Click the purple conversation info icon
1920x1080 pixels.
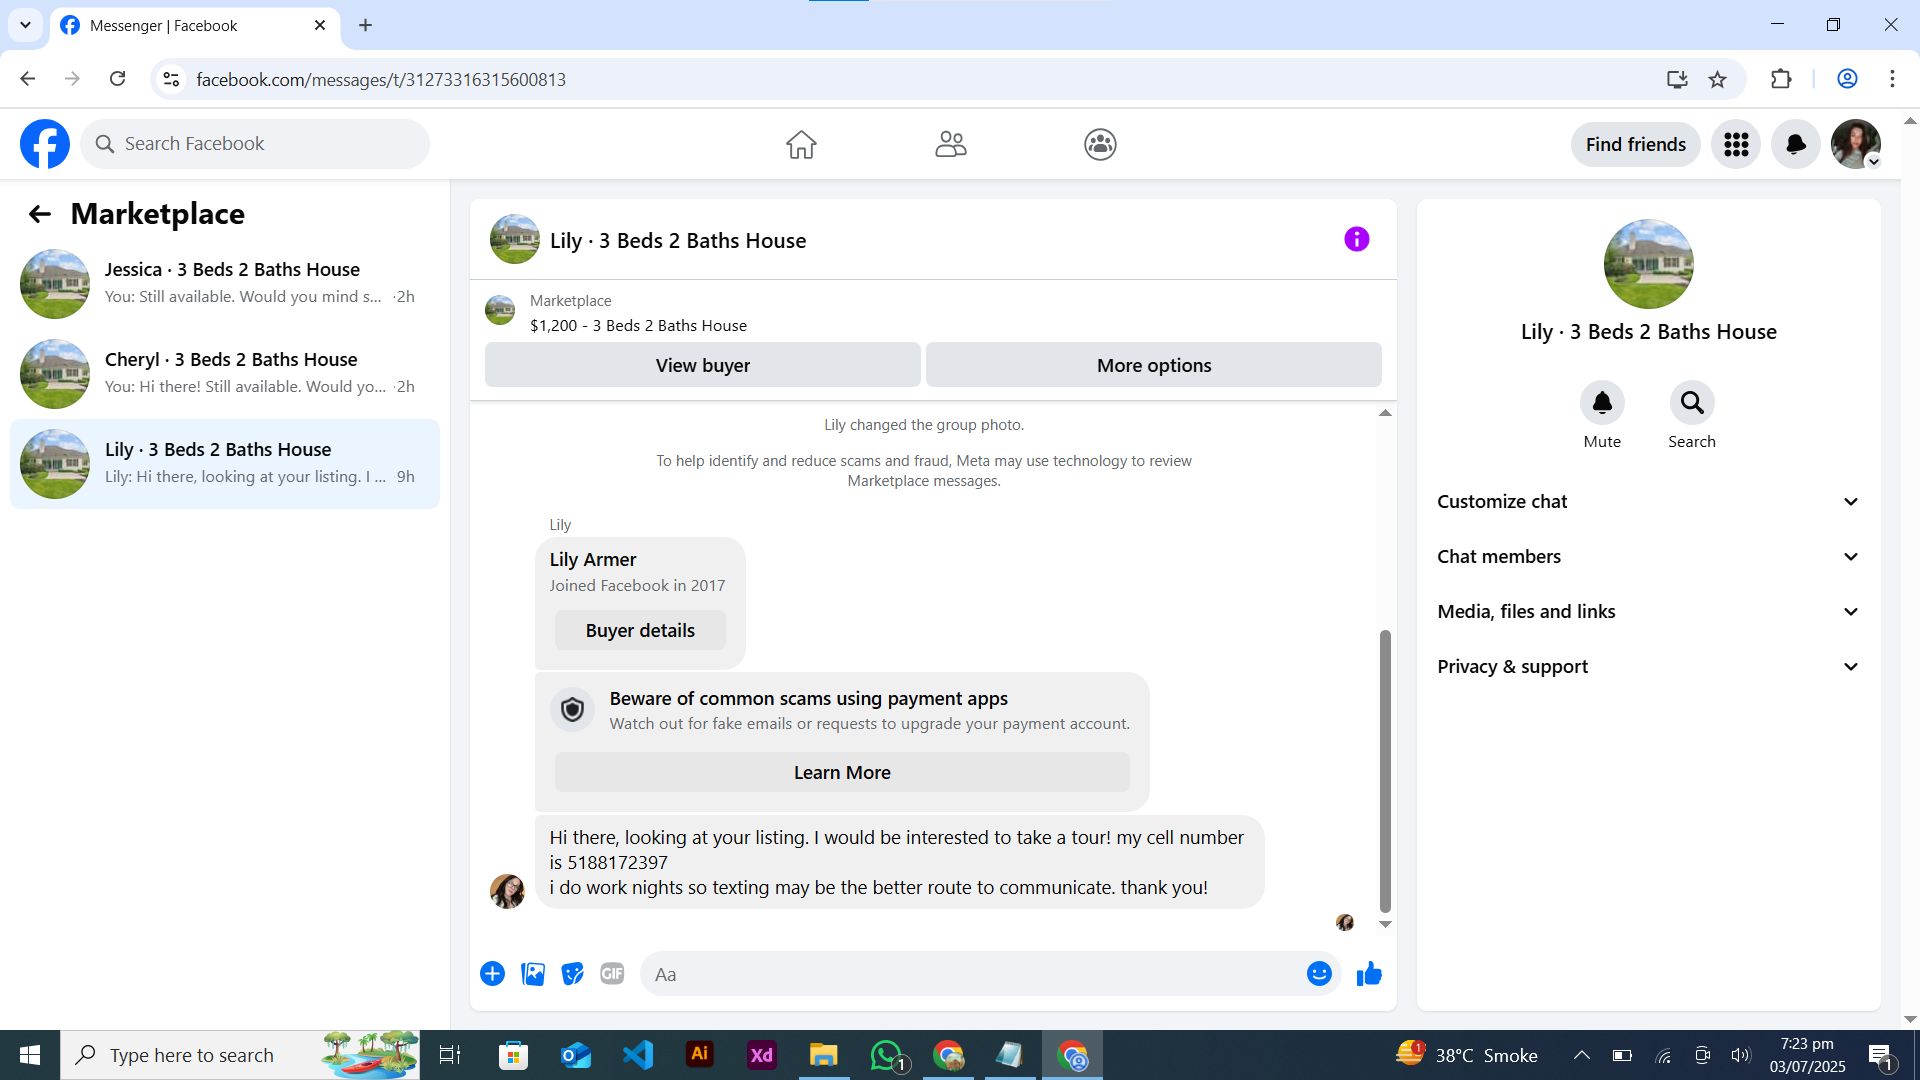pos(1356,240)
